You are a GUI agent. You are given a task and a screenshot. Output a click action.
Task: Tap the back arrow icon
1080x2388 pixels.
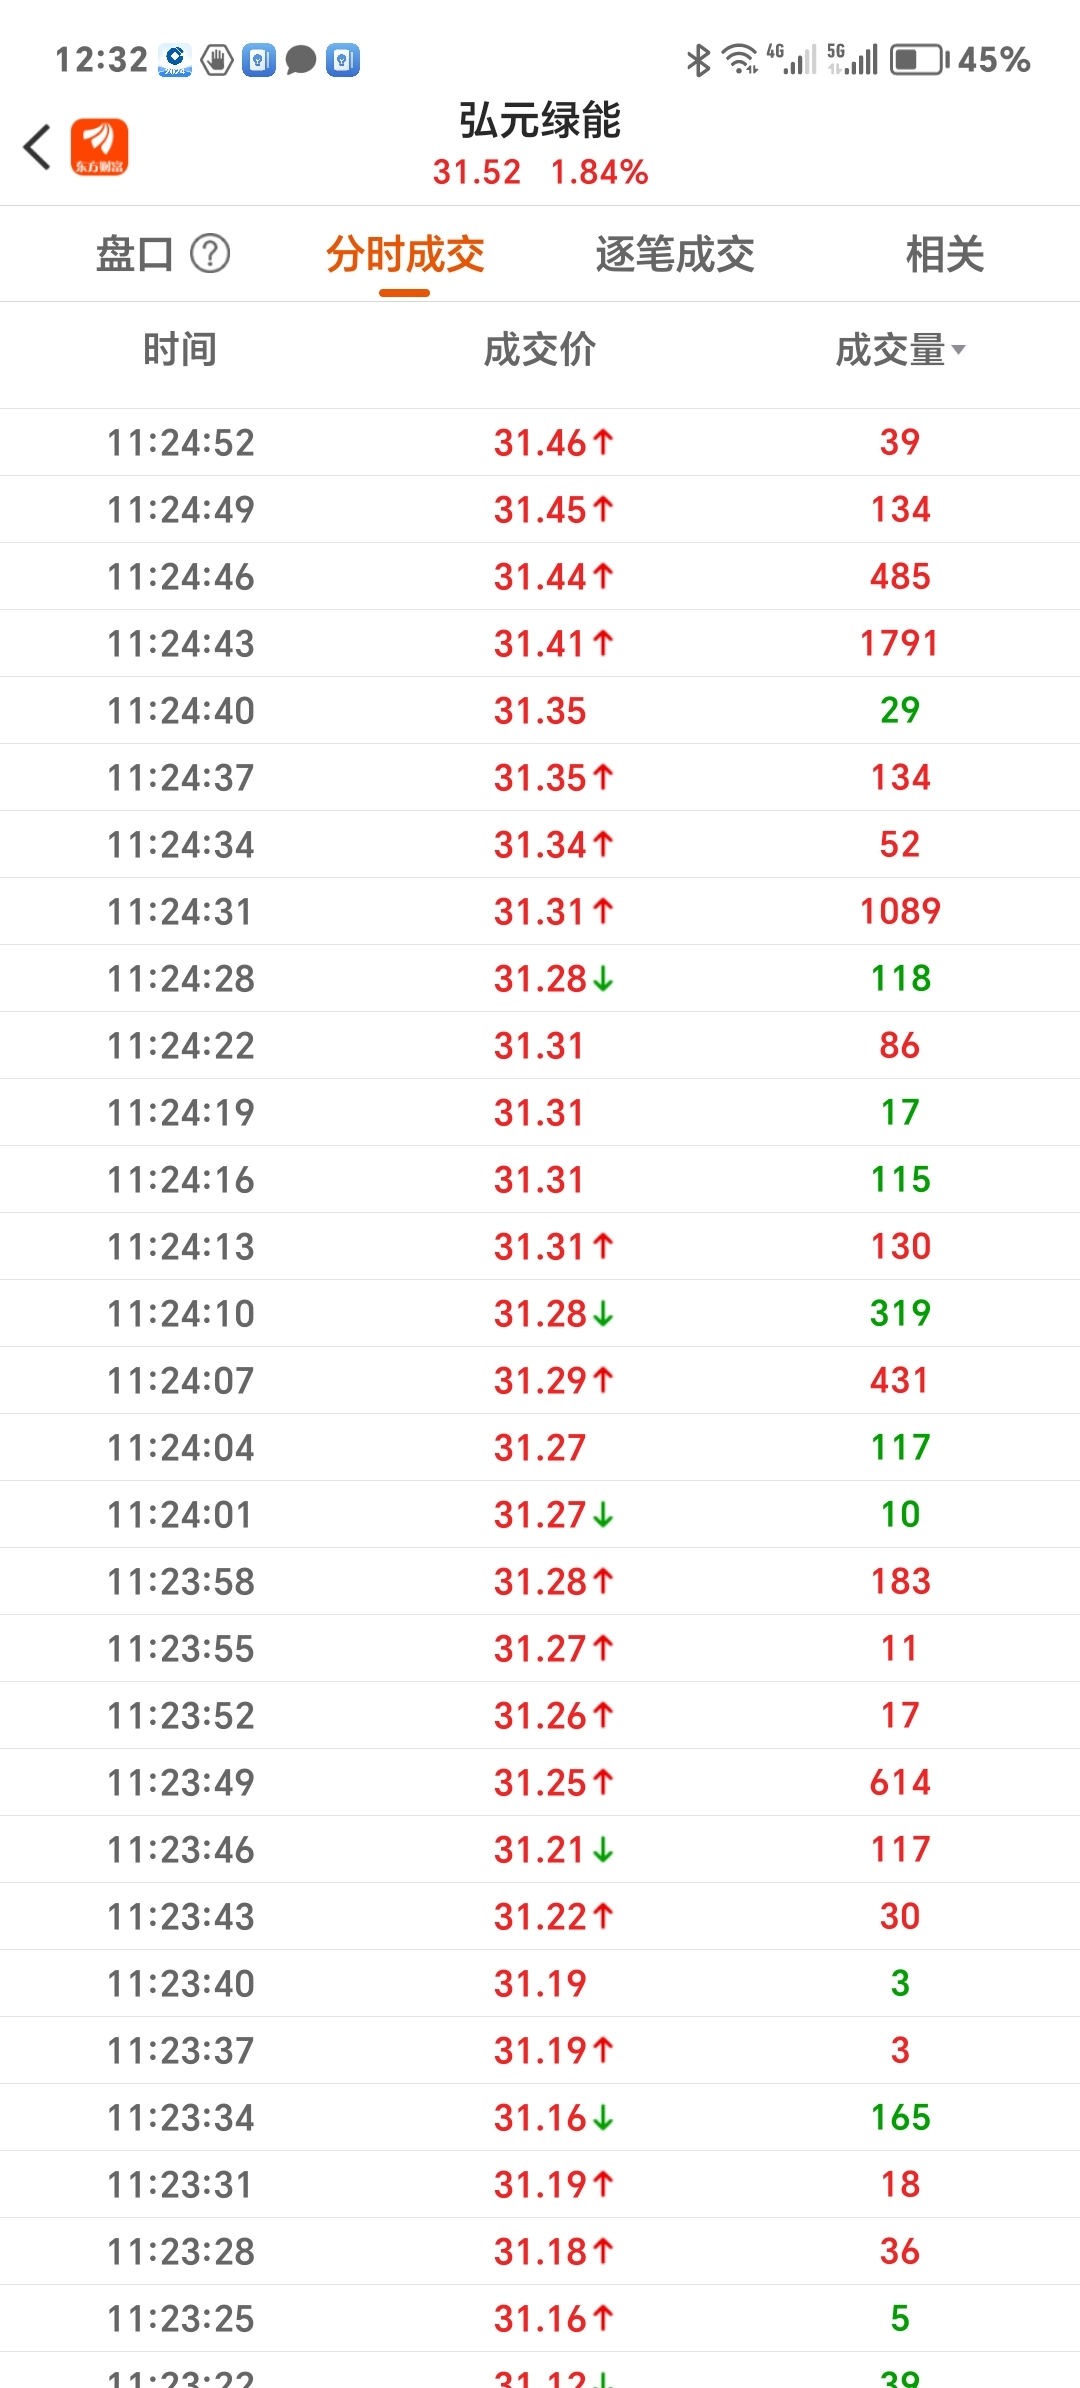37,147
